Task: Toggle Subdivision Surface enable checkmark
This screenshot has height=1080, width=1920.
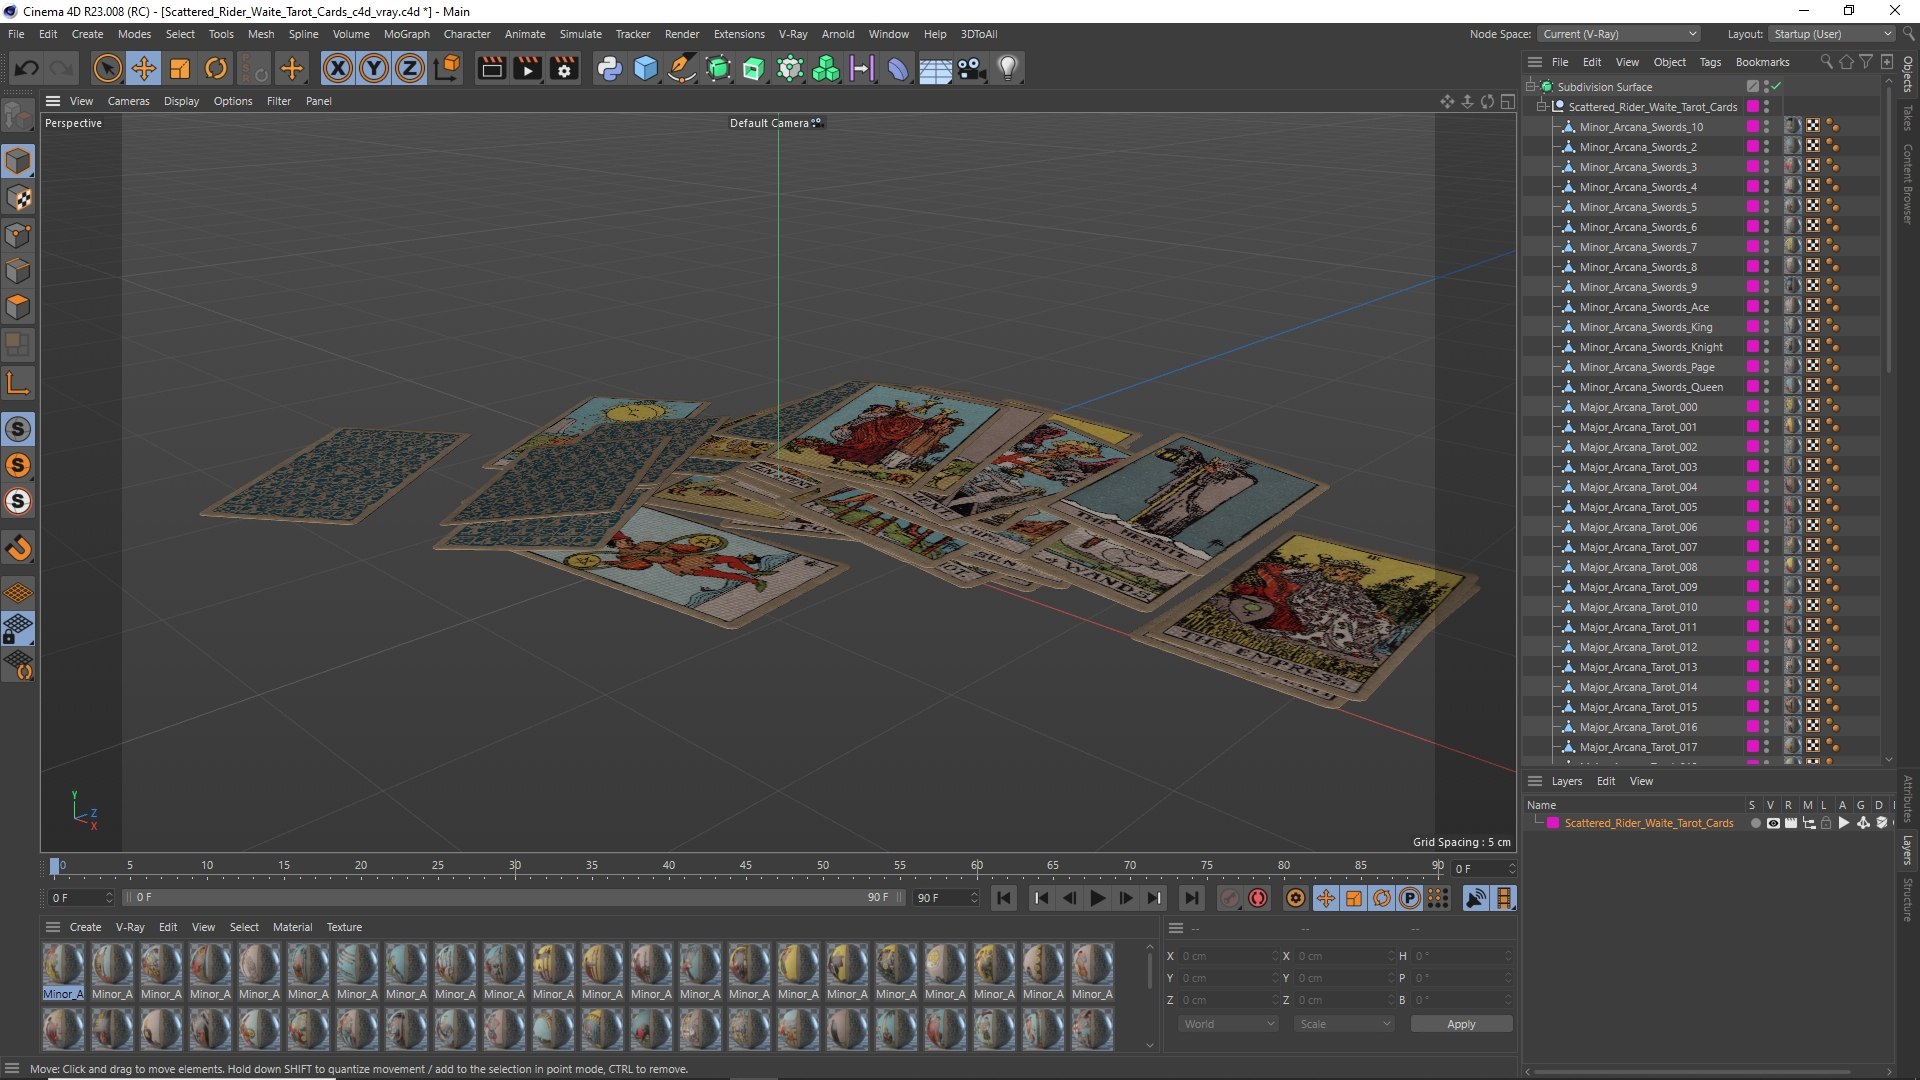Action: [1777, 86]
